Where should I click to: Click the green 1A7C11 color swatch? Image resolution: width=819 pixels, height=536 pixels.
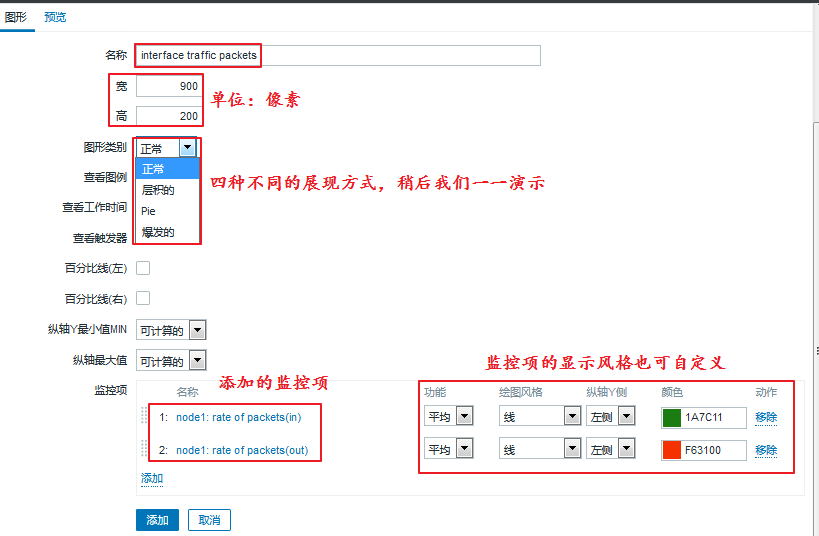(672, 418)
